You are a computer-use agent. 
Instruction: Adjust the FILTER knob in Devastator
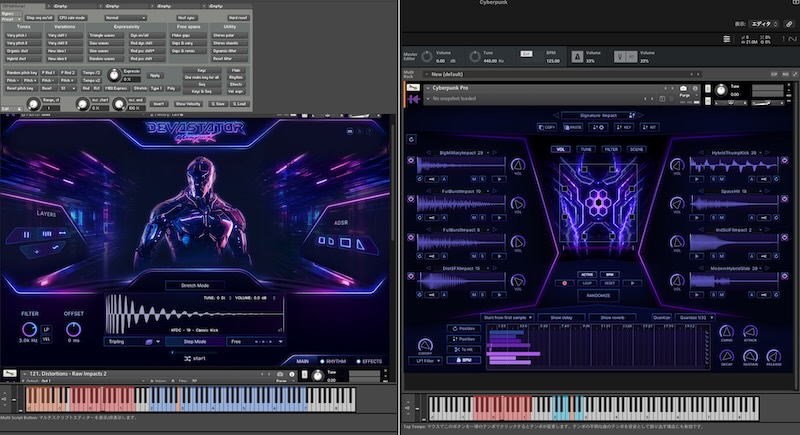(x=29, y=329)
